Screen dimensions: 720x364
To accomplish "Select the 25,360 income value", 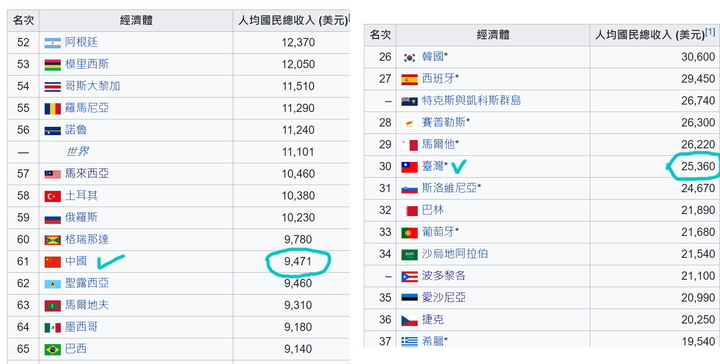I will tap(698, 166).
